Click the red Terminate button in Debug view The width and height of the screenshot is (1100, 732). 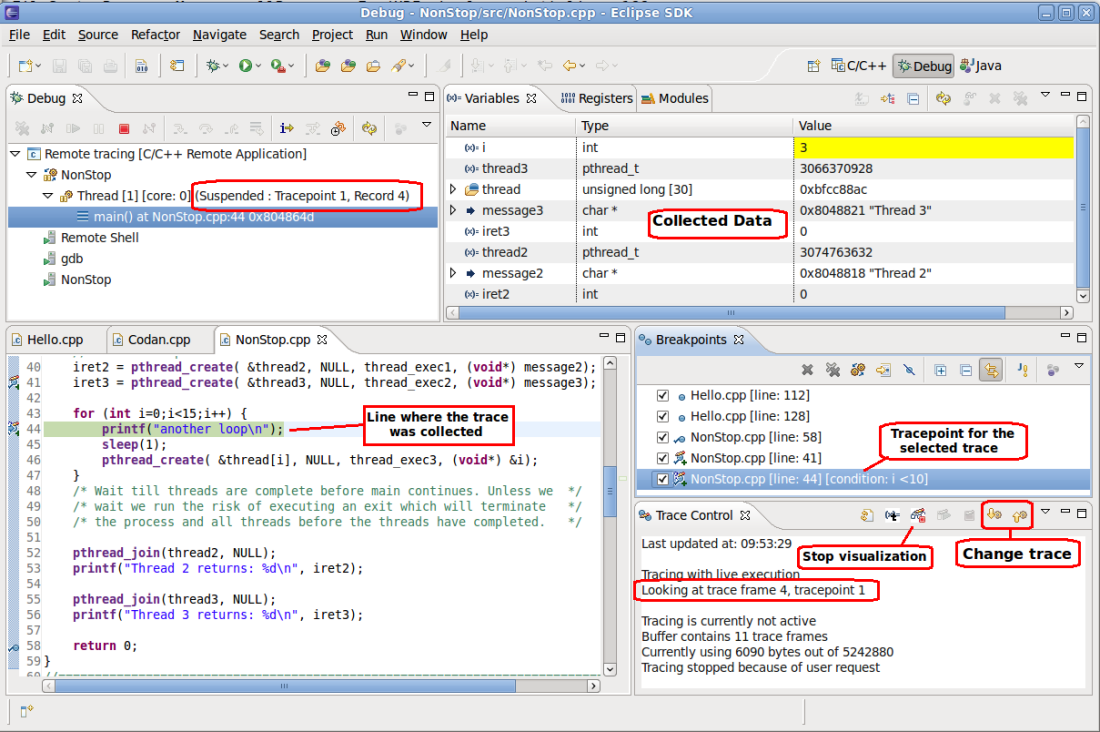(124, 128)
